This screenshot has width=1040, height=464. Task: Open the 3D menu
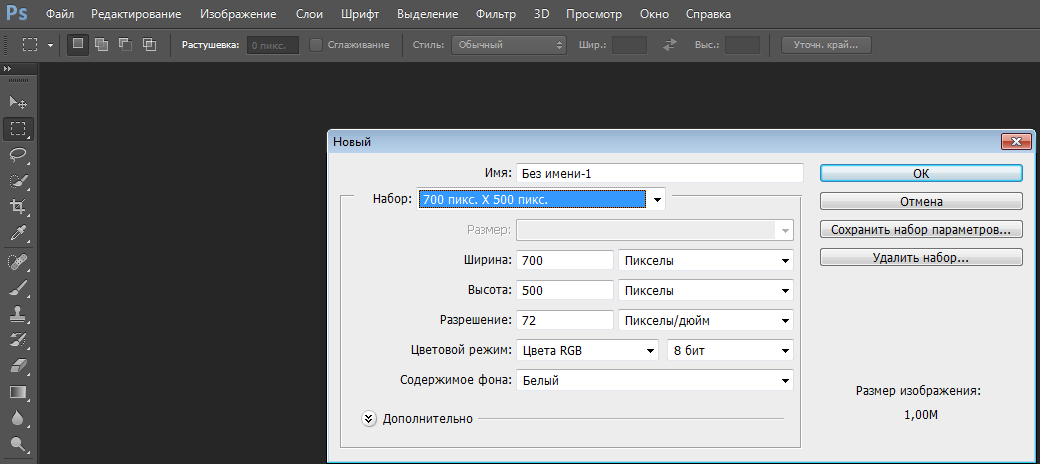[x=541, y=14]
